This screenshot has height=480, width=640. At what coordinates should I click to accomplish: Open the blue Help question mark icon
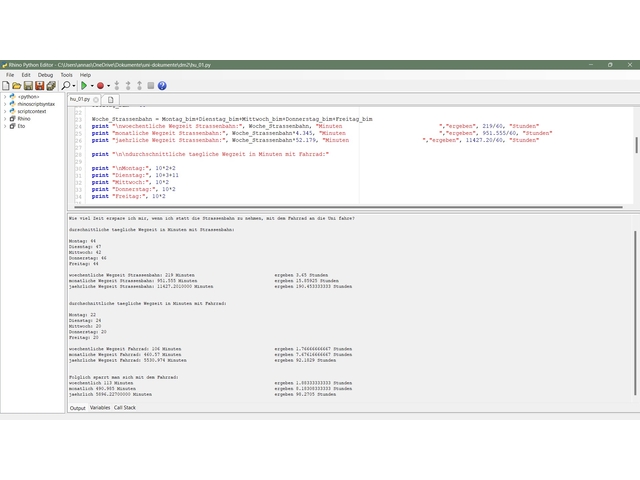click(x=162, y=86)
